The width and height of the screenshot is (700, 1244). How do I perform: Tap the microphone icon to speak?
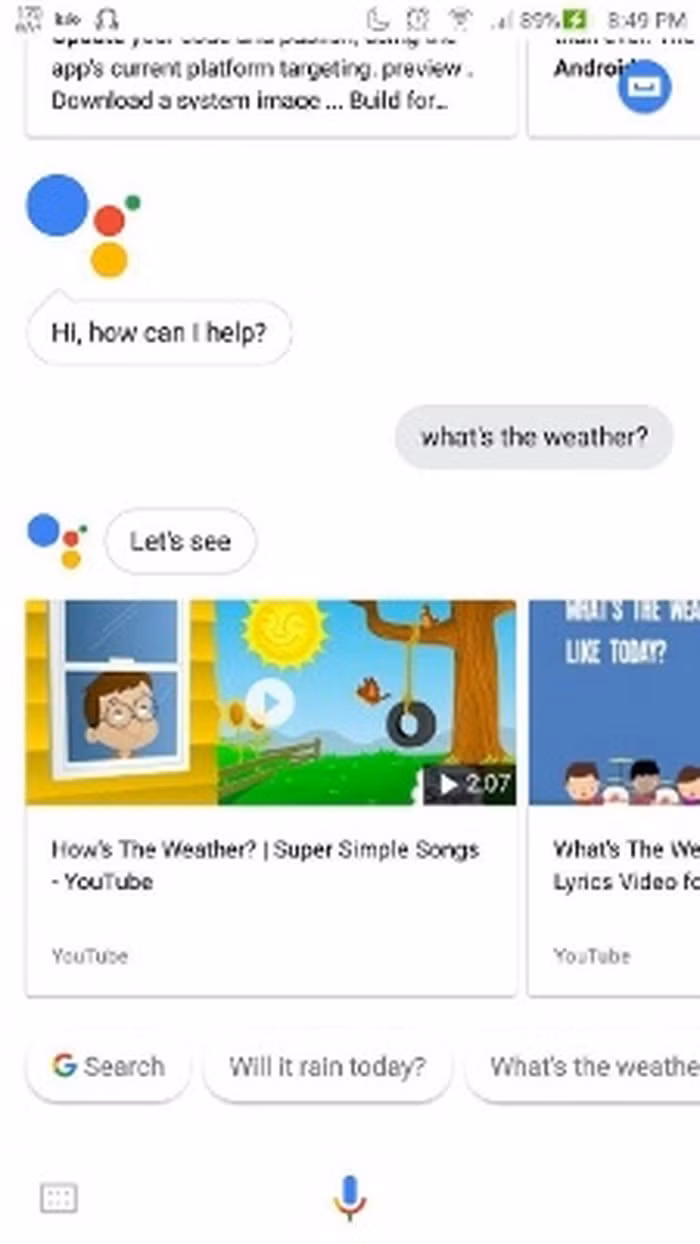coord(349,1196)
